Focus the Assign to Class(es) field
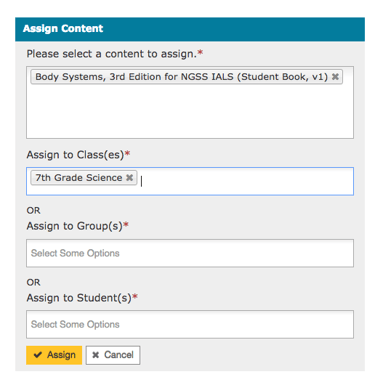The image size is (375, 385). (190, 181)
